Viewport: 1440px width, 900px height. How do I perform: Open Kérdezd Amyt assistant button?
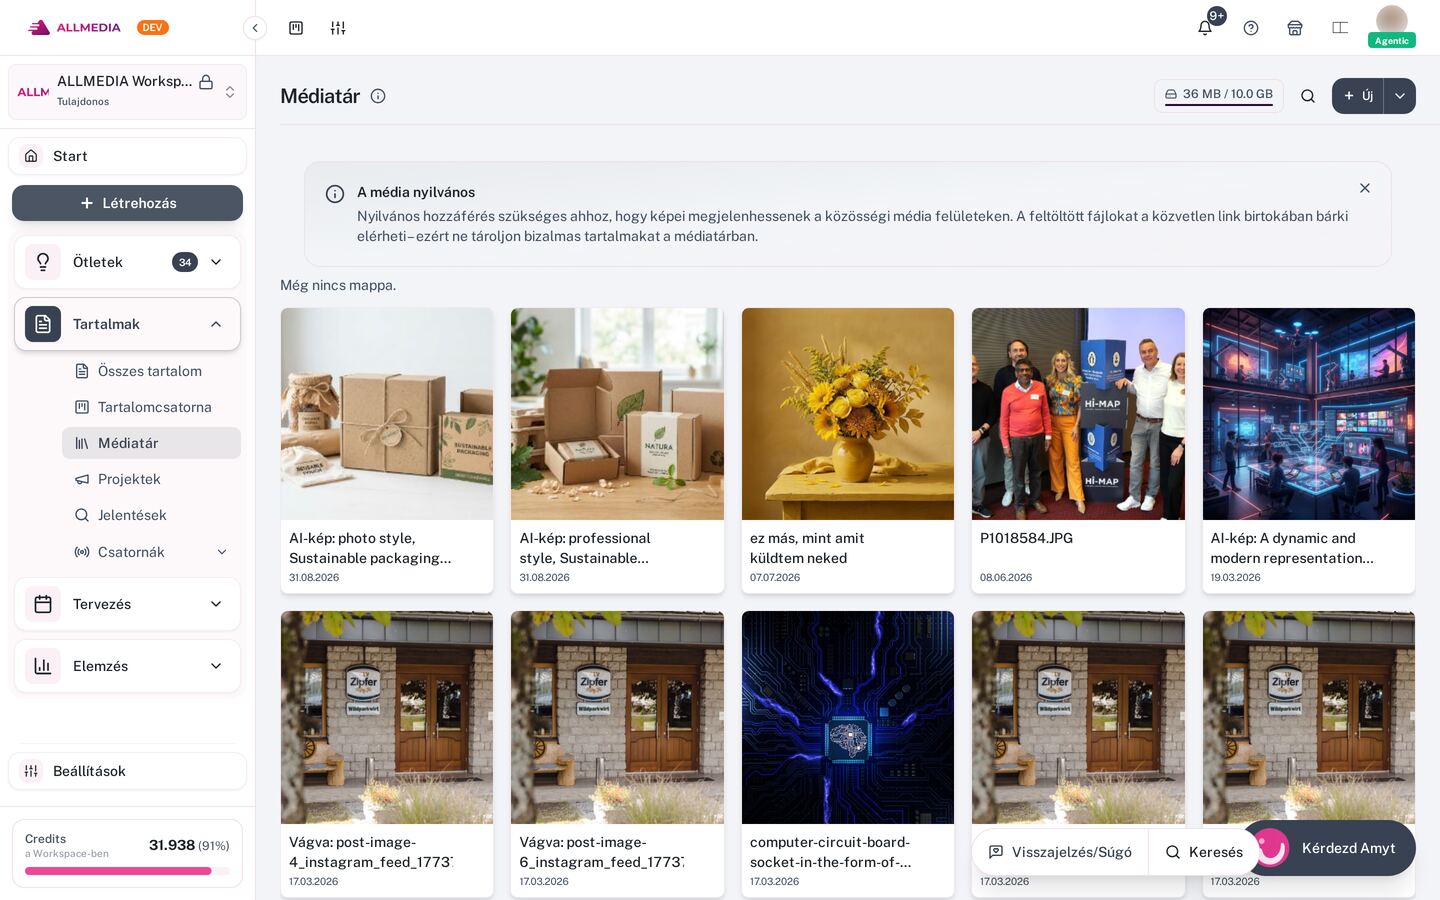1329,848
